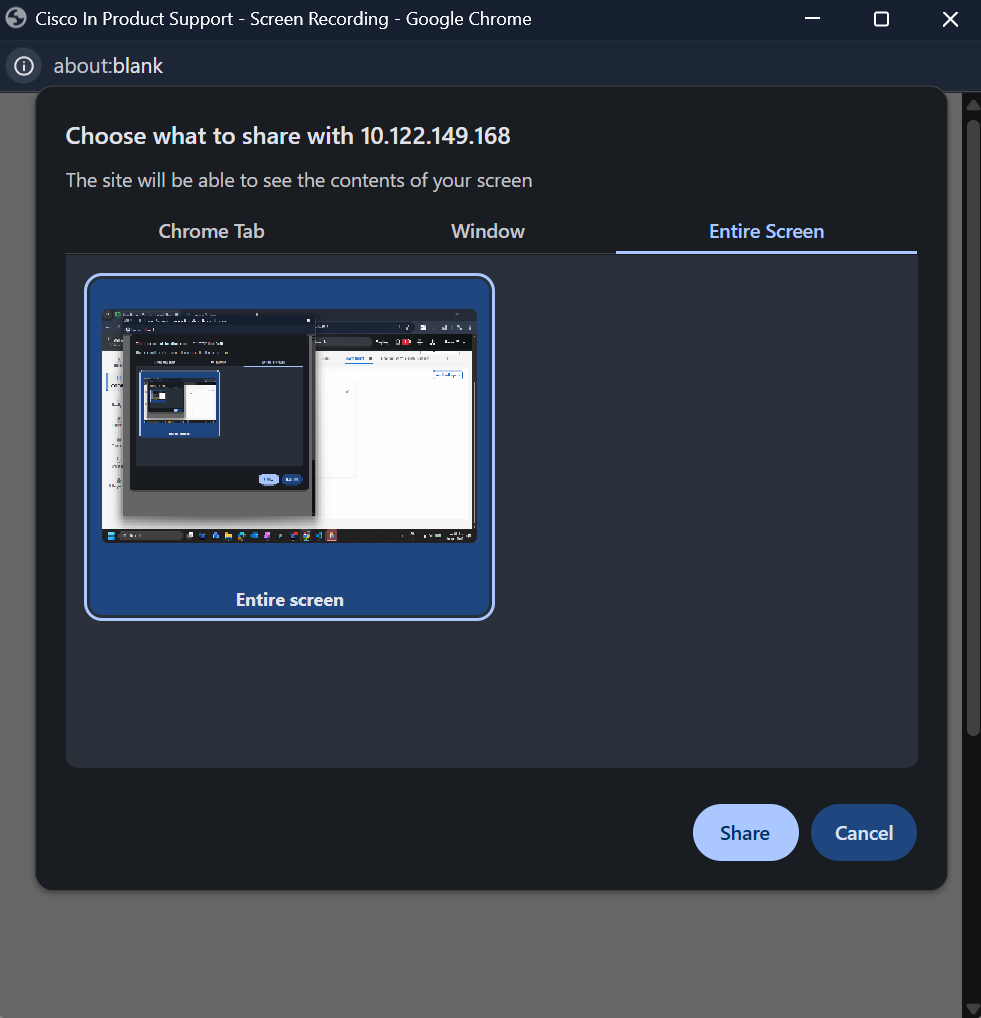Image resolution: width=981 pixels, height=1018 pixels.
Task: Click the scrollbar track below the thumb
Action: pos(970,870)
